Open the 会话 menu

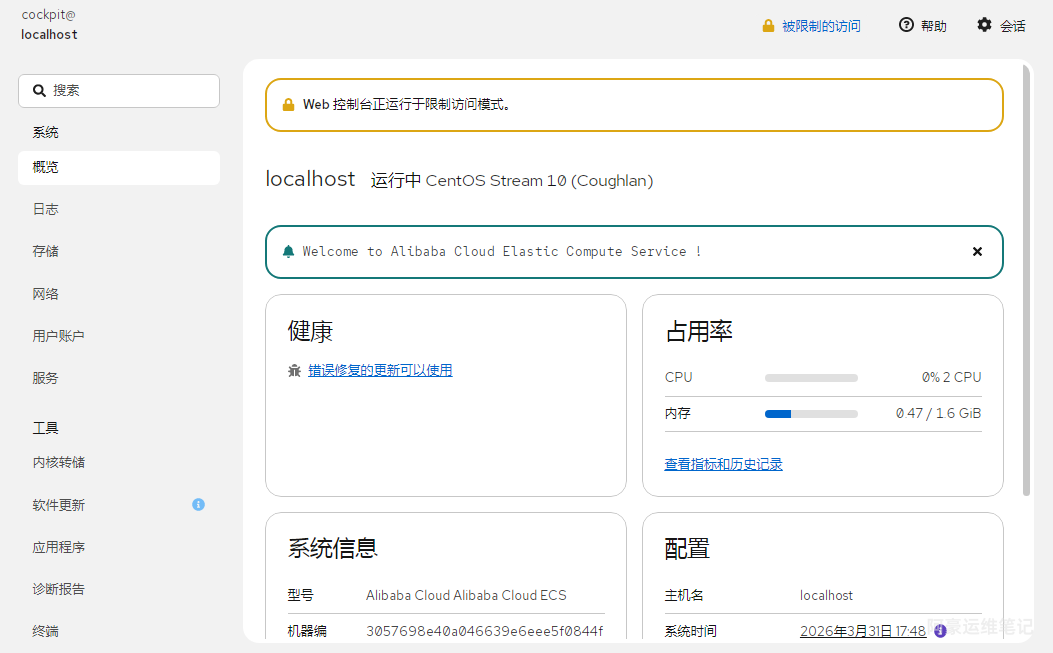tap(1001, 26)
